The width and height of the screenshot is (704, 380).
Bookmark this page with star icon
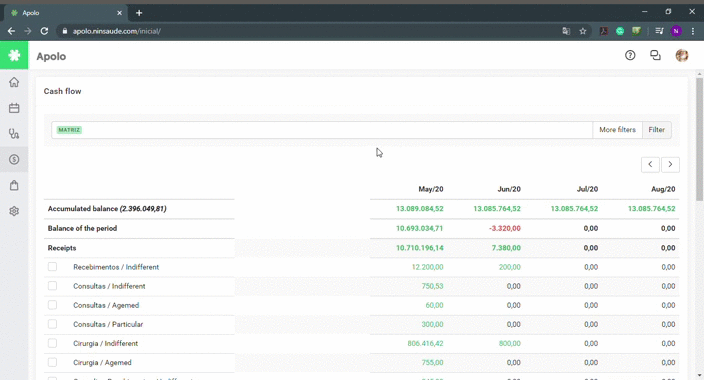tap(583, 31)
